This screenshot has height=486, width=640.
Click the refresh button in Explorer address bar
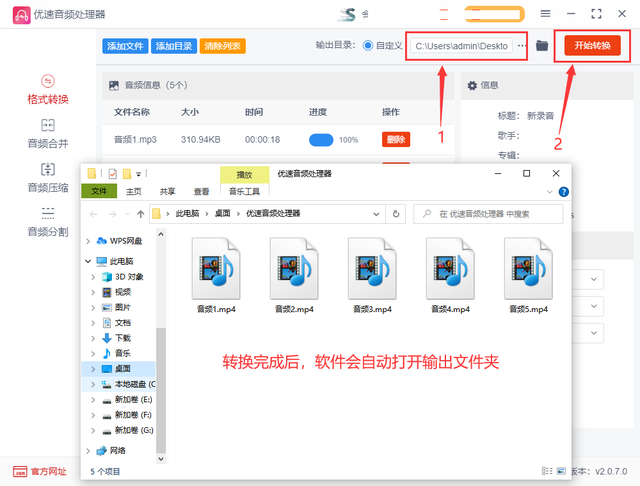[x=396, y=214]
